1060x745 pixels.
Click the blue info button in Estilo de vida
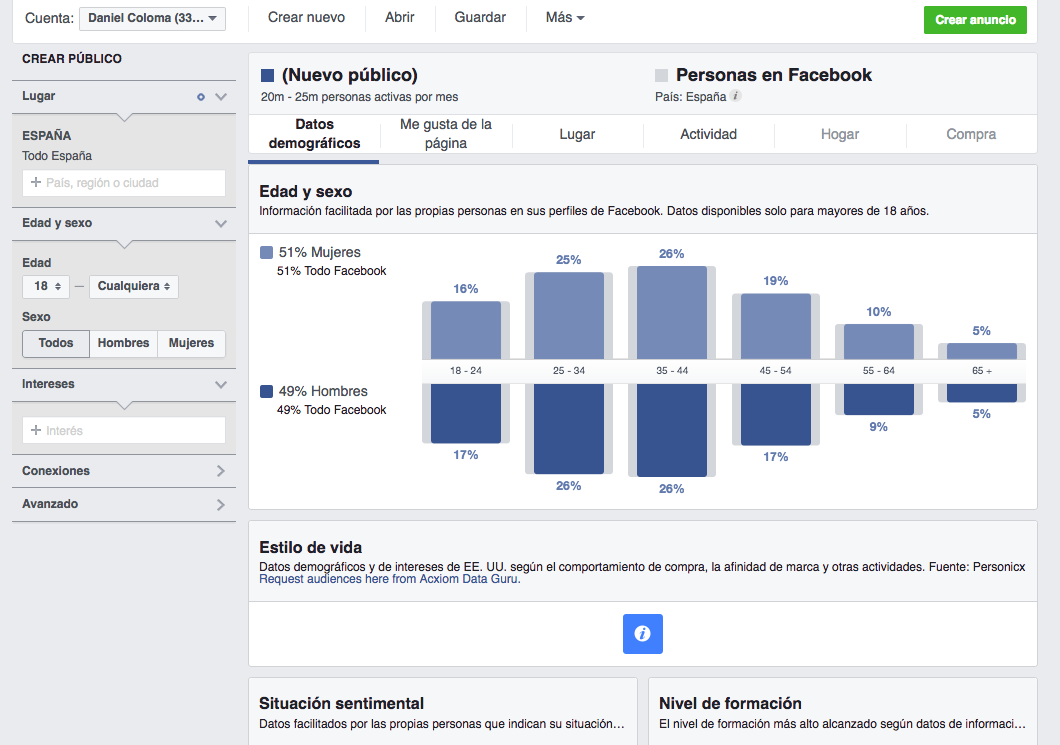(642, 633)
